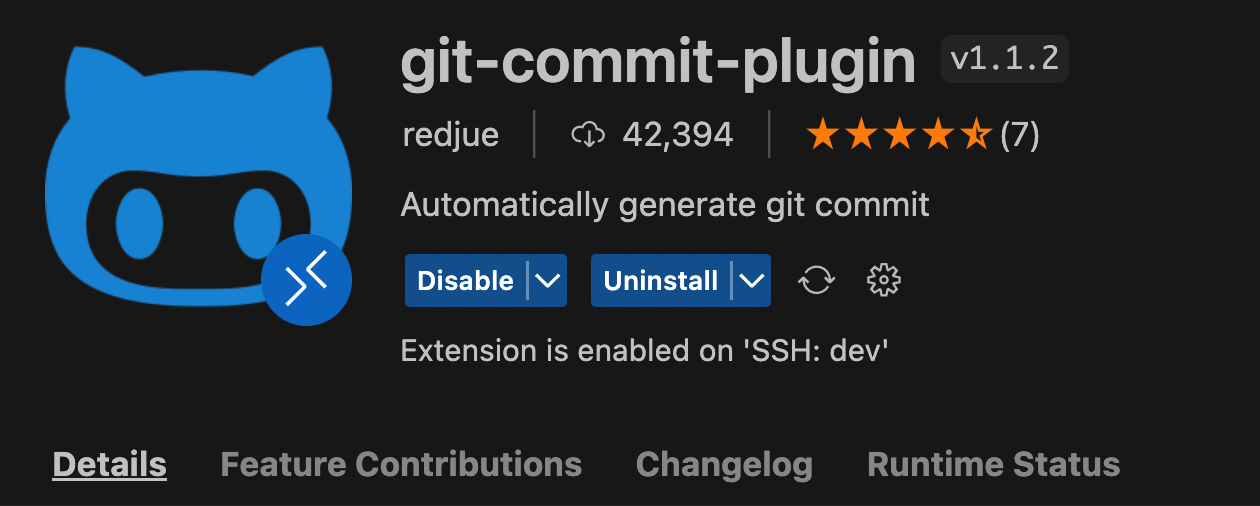
Task: Open the gear manage extension menu
Action: click(x=883, y=281)
